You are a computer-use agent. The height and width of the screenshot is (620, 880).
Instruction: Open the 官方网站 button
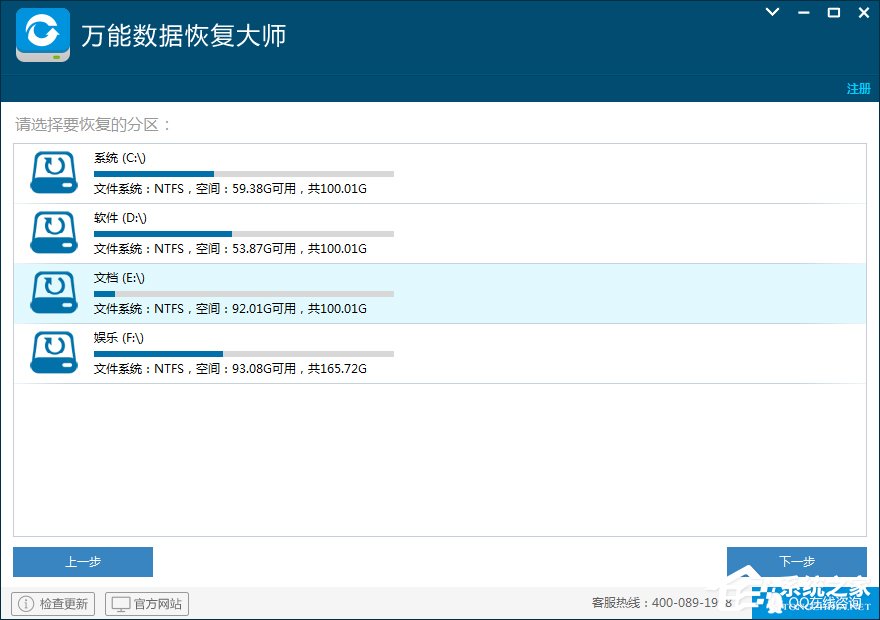click(147, 604)
